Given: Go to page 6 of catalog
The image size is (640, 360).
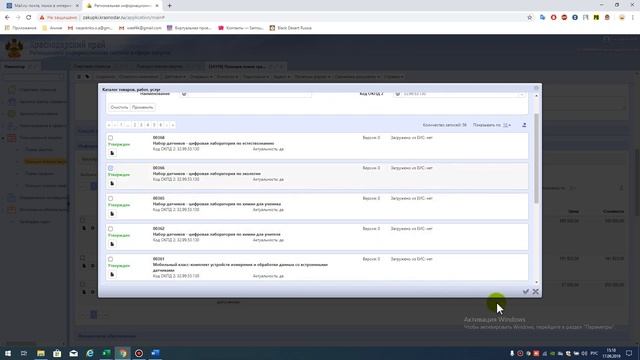Looking at the screenshot, I should [161, 125].
